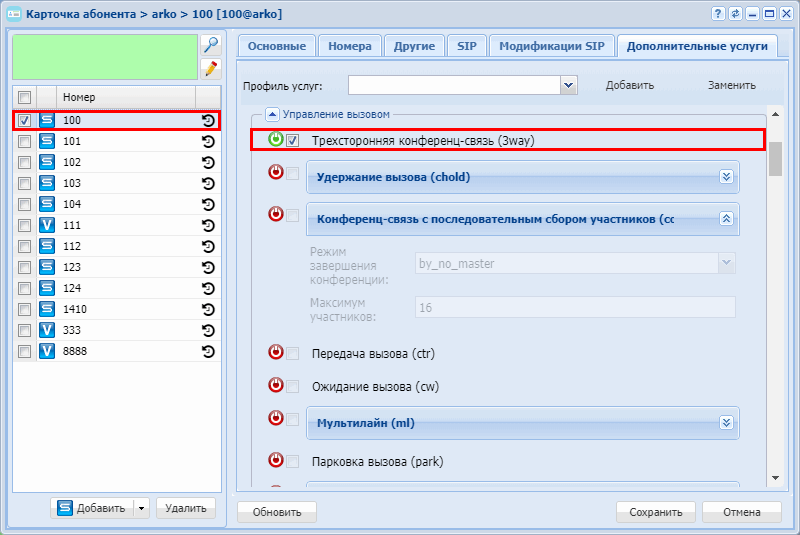
Task: Check the checkbox for number 101
Action: pos(24,141)
